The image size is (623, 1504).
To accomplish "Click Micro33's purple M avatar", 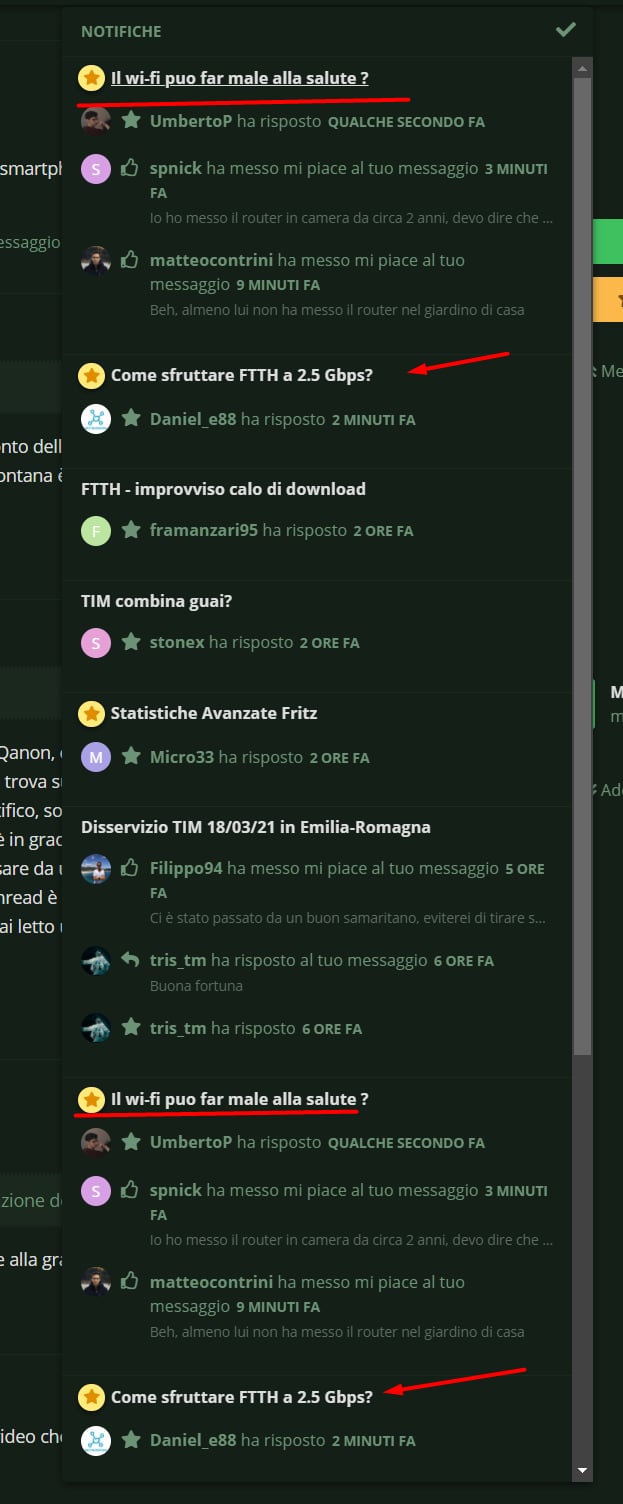I will click(96, 758).
